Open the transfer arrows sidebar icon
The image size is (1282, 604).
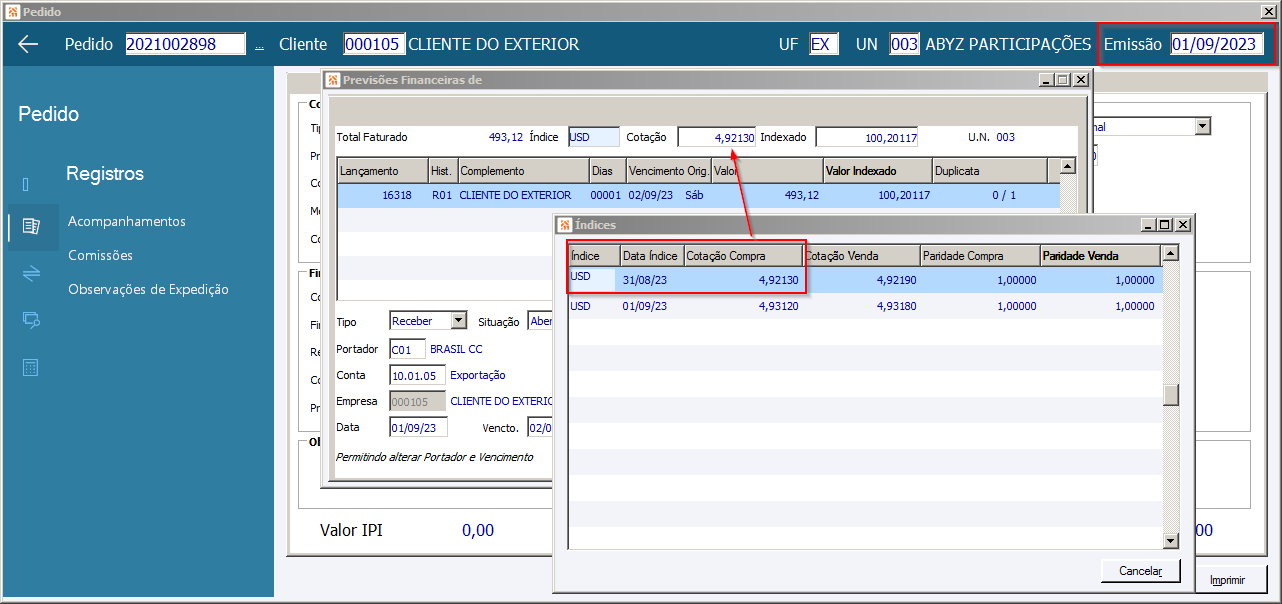31,274
